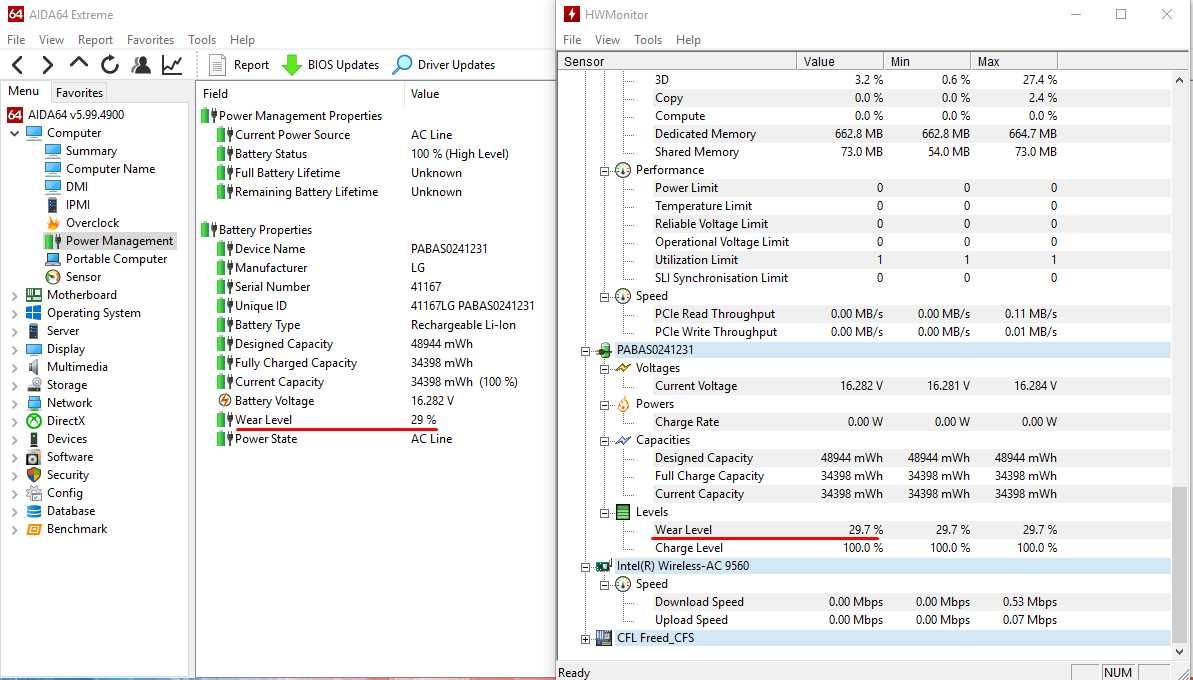The height and width of the screenshot is (680, 1193).
Task: Click the Max column header in HWMonitor
Action: pyautogui.click(x=1014, y=62)
